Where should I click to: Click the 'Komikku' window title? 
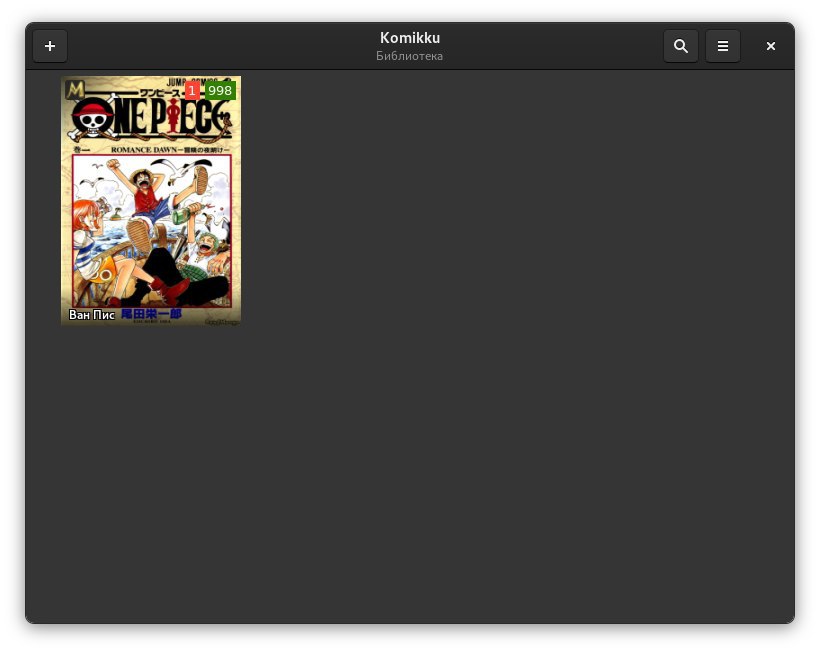point(410,38)
